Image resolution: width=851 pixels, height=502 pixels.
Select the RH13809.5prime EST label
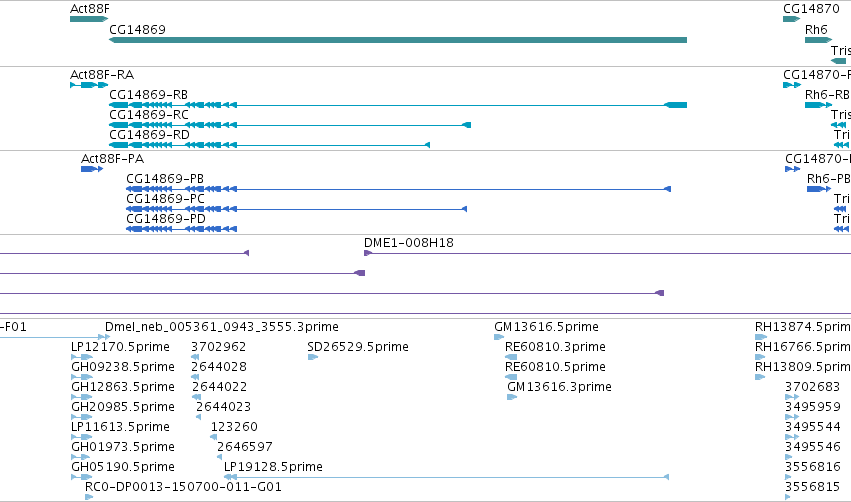click(x=803, y=367)
